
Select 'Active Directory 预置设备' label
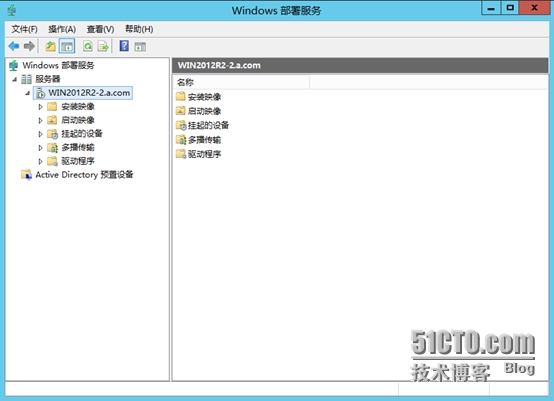tap(84, 175)
